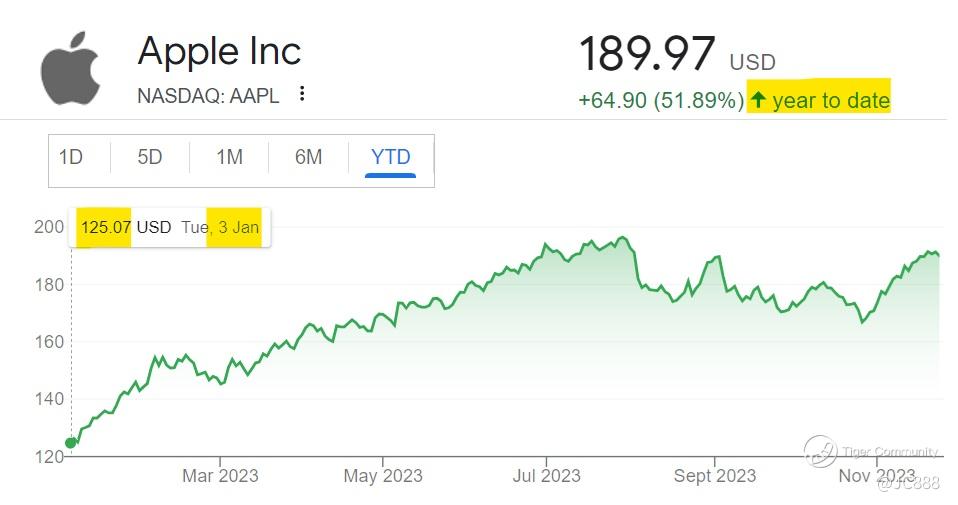
Task: Select the YTD tab
Action: tap(390, 157)
